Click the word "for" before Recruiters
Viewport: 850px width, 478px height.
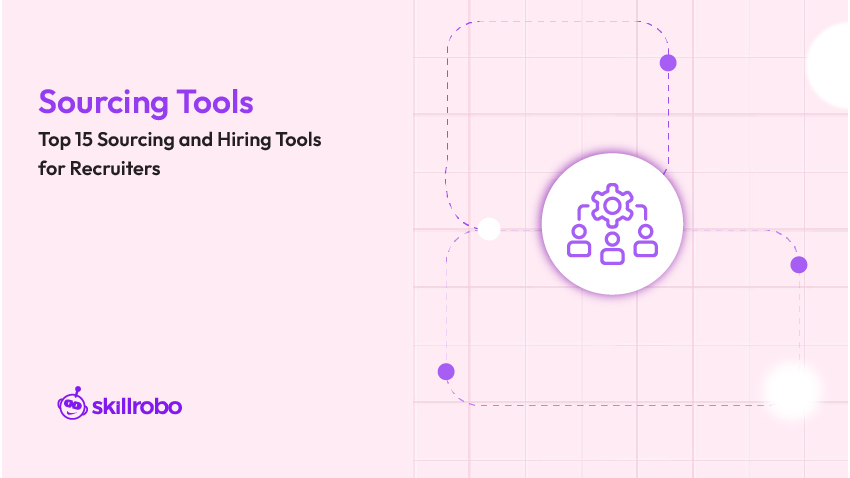pyautogui.click(x=51, y=169)
